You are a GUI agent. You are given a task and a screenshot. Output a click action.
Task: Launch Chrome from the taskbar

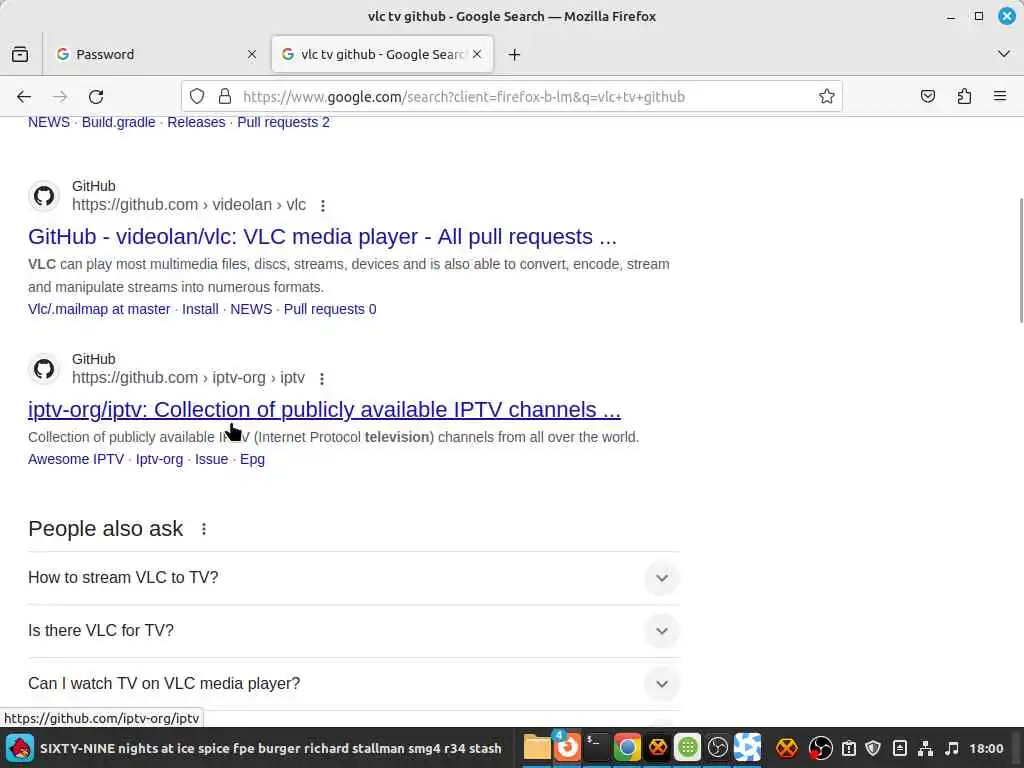click(x=627, y=748)
